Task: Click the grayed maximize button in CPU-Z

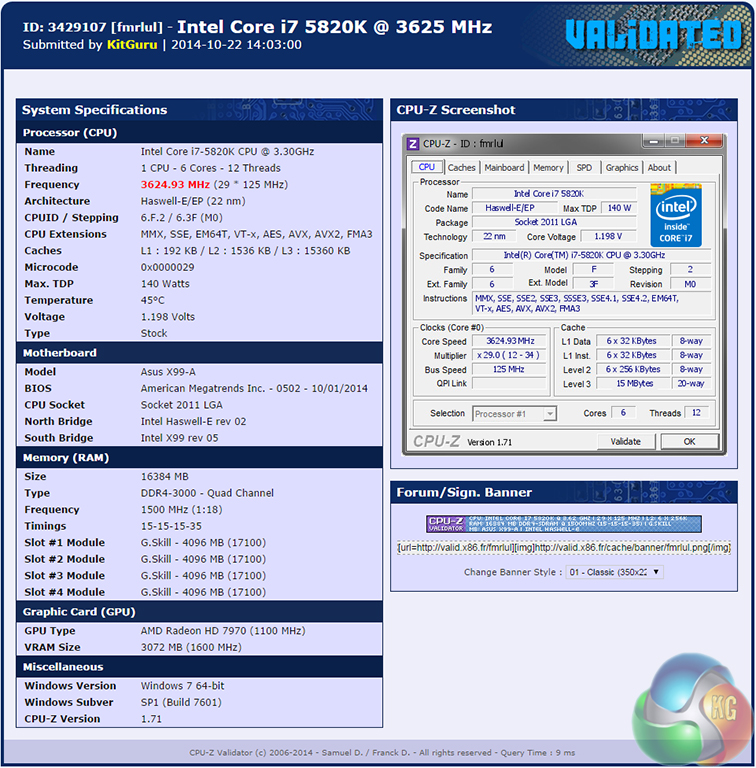Action: pos(675,141)
